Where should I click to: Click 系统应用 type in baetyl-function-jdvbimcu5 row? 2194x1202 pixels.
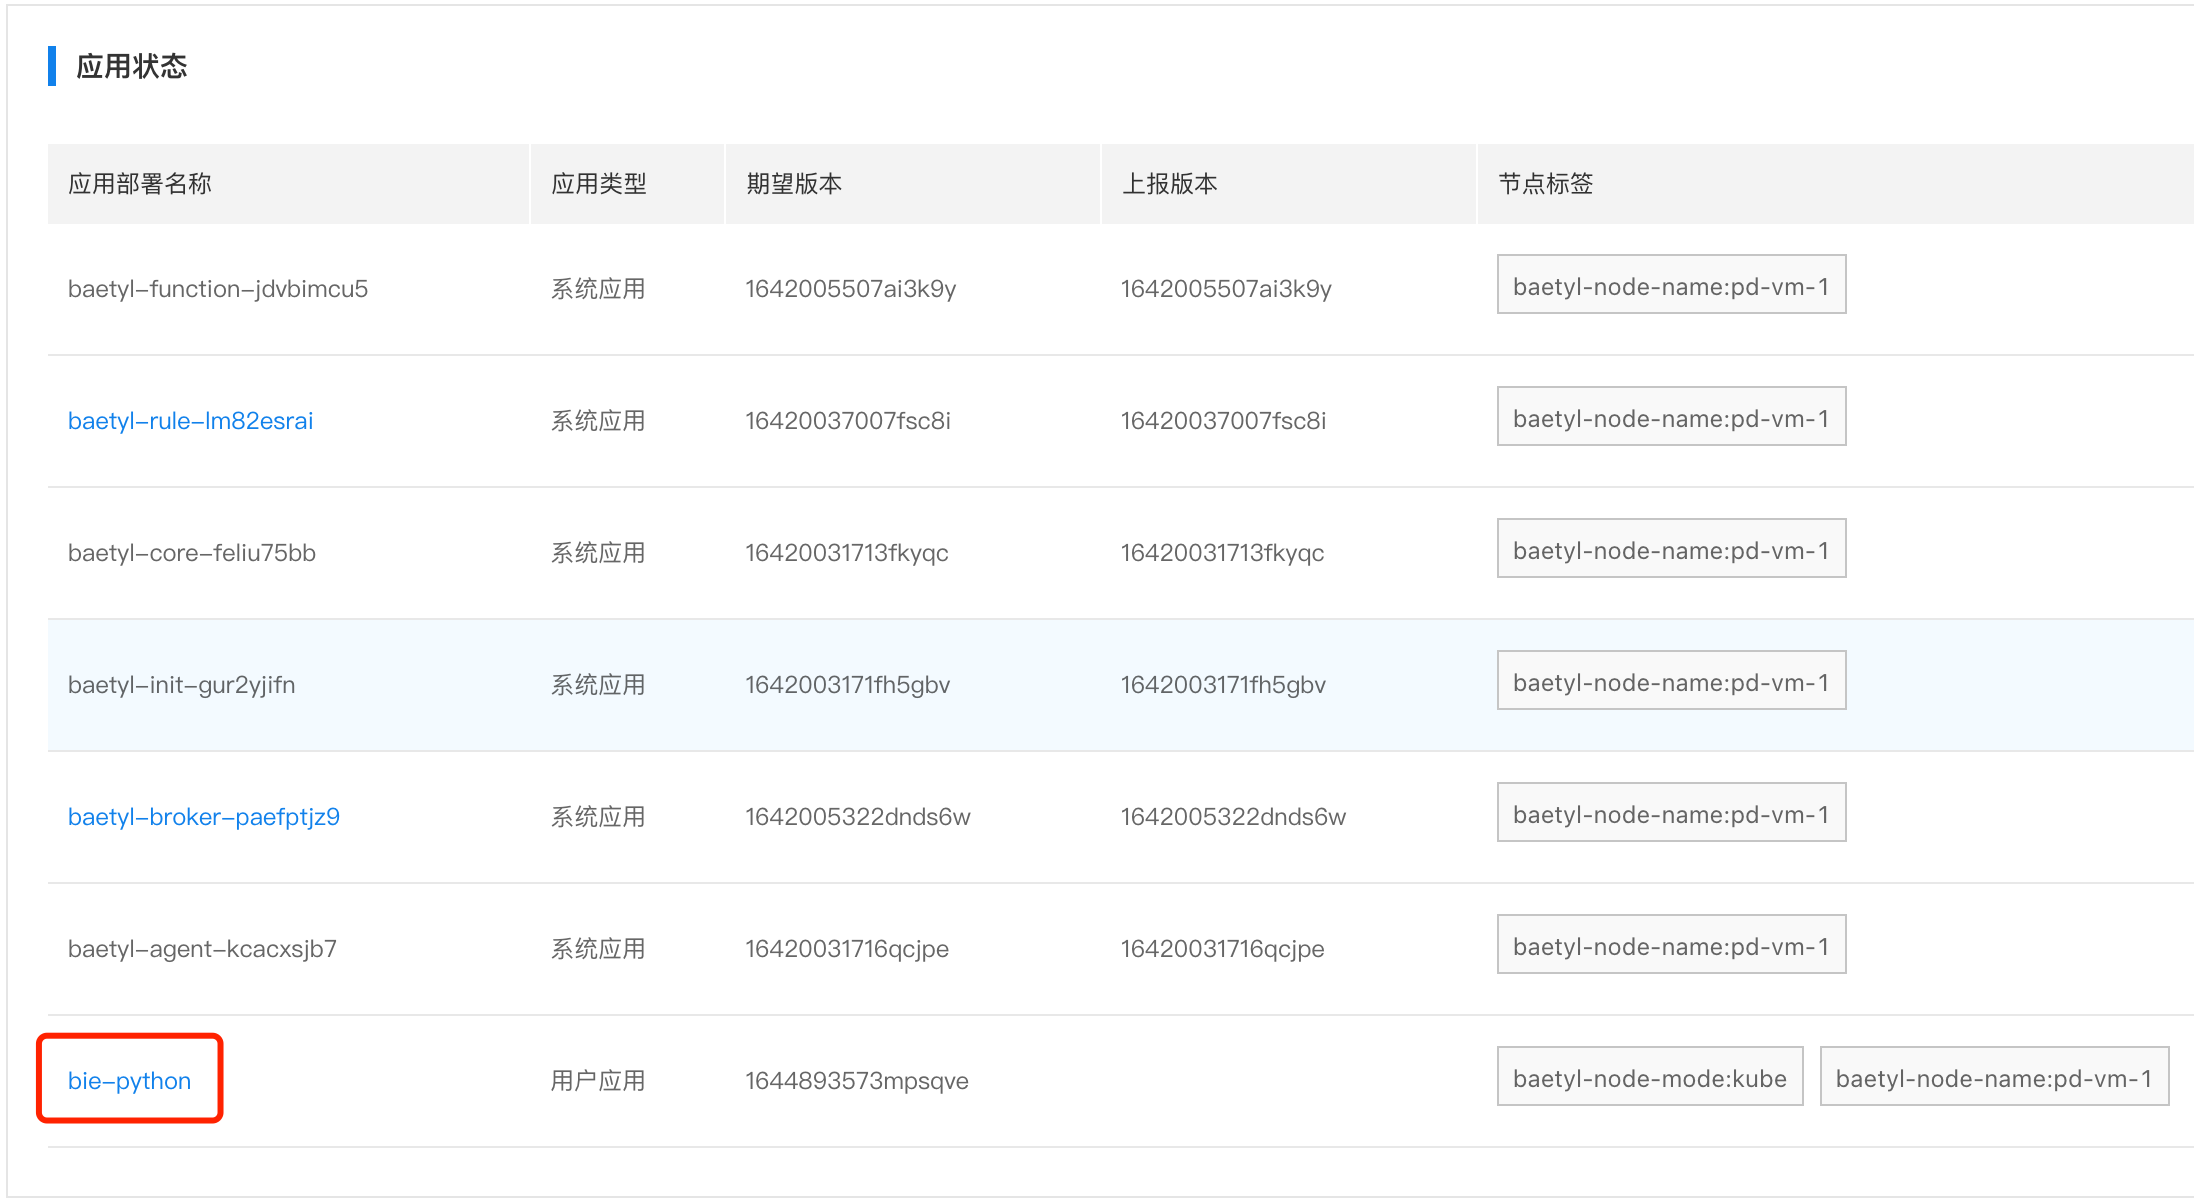(x=598, y=289)
